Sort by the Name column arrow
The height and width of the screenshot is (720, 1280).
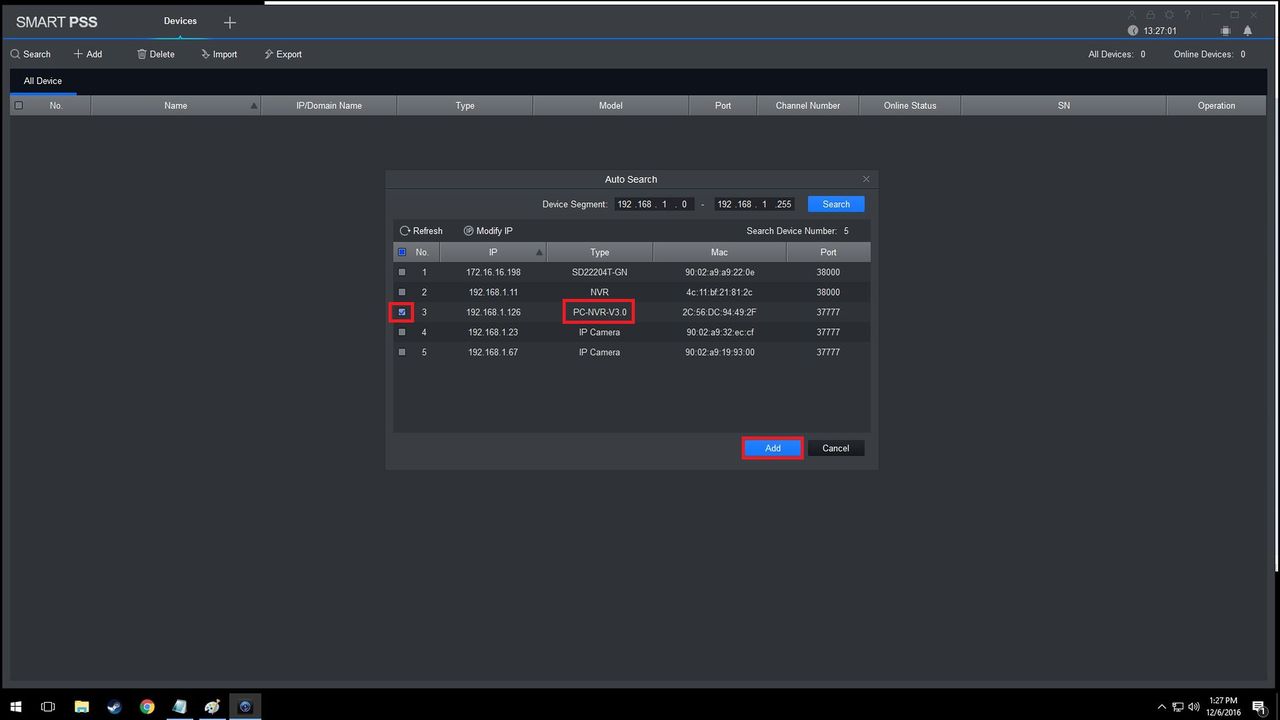click(253, 105)
